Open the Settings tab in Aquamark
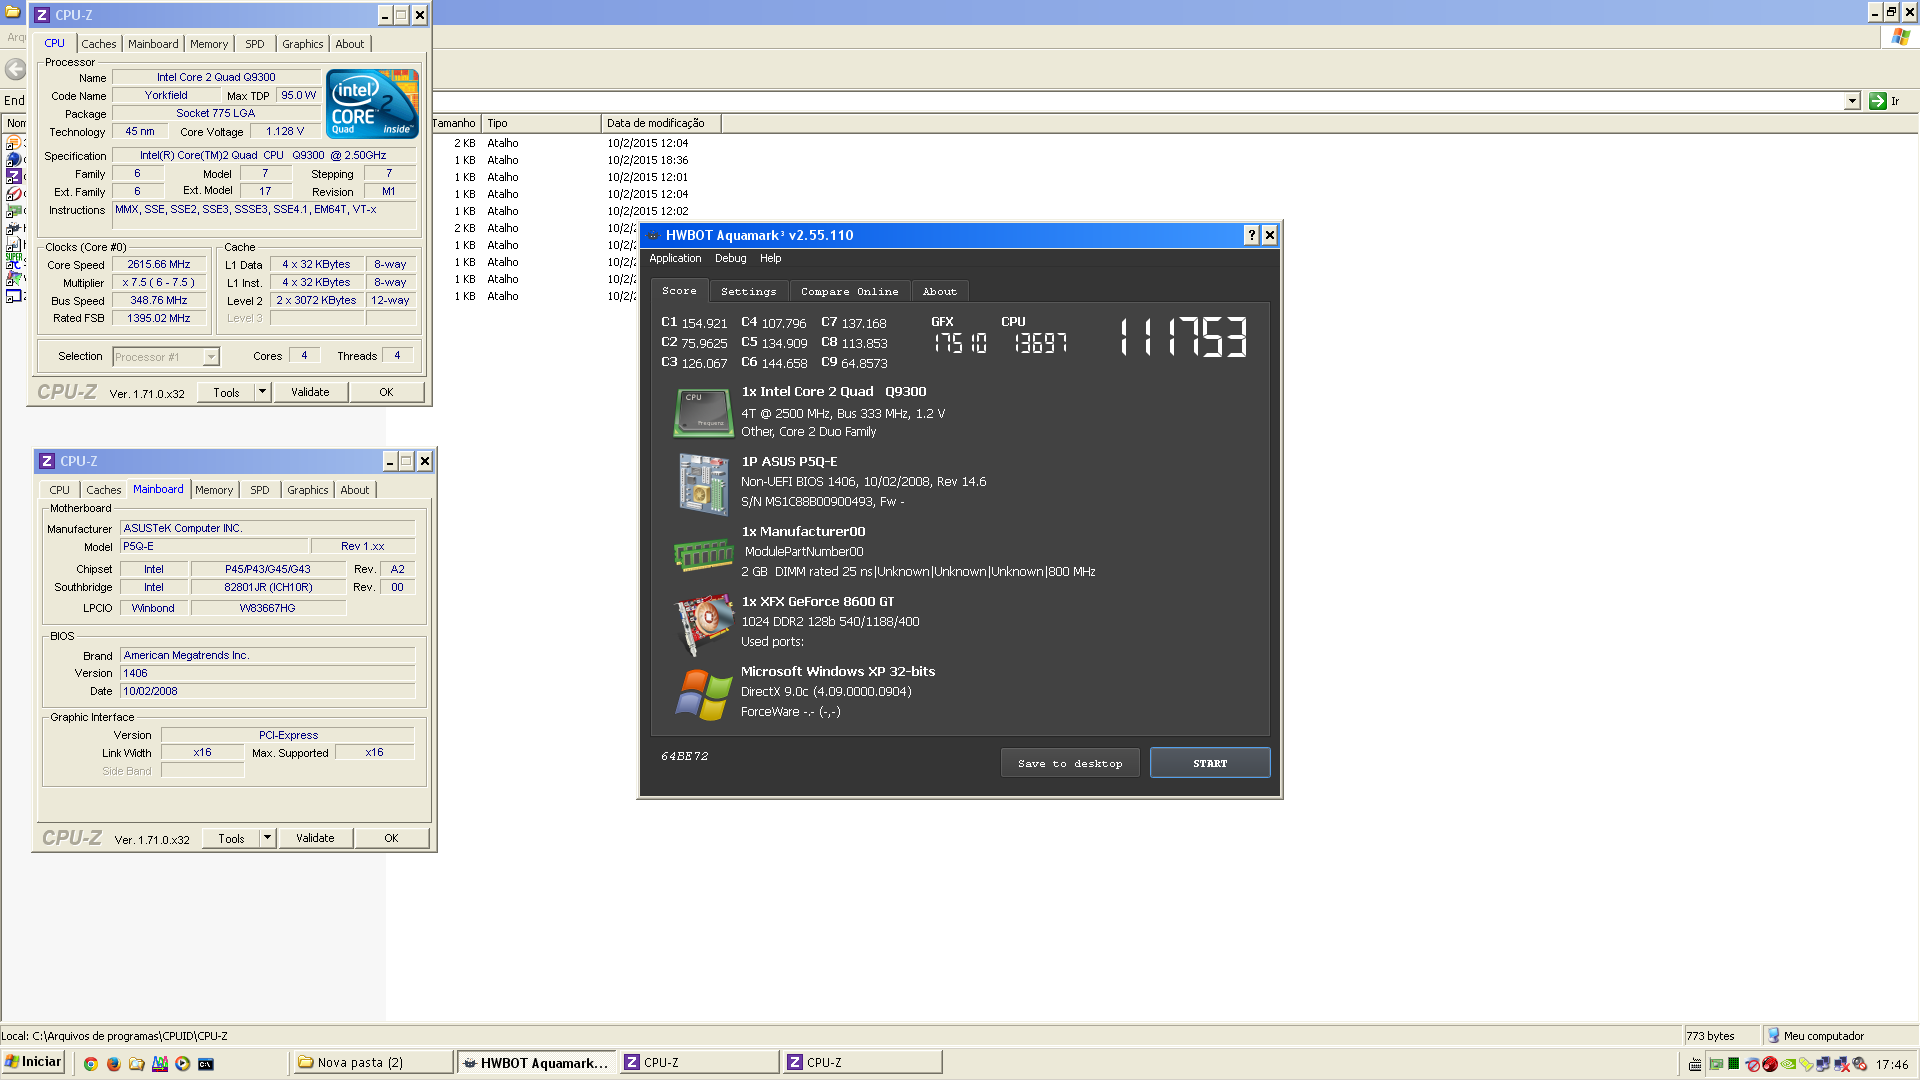The width and height of the screenshot is (1920, 1080). coord(748,291)
